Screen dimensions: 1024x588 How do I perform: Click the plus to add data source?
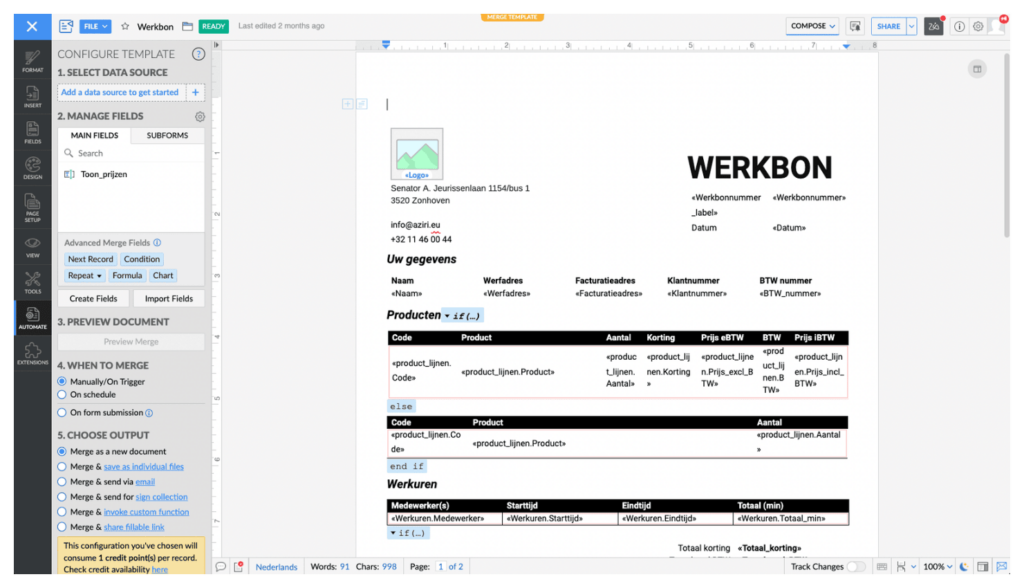click(195, 93)
